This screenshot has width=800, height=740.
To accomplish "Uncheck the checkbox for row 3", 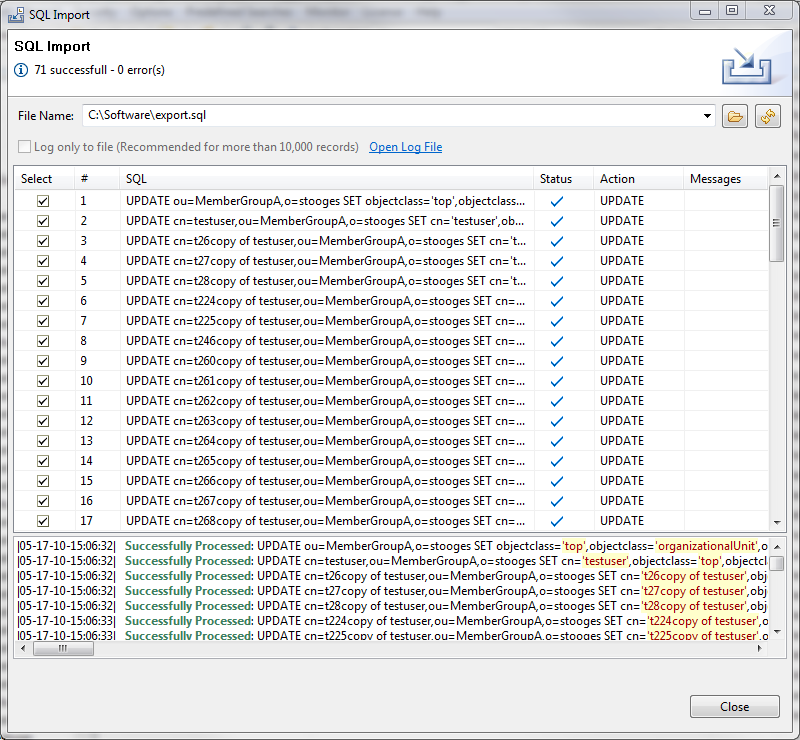I will [x=43, y=241].
